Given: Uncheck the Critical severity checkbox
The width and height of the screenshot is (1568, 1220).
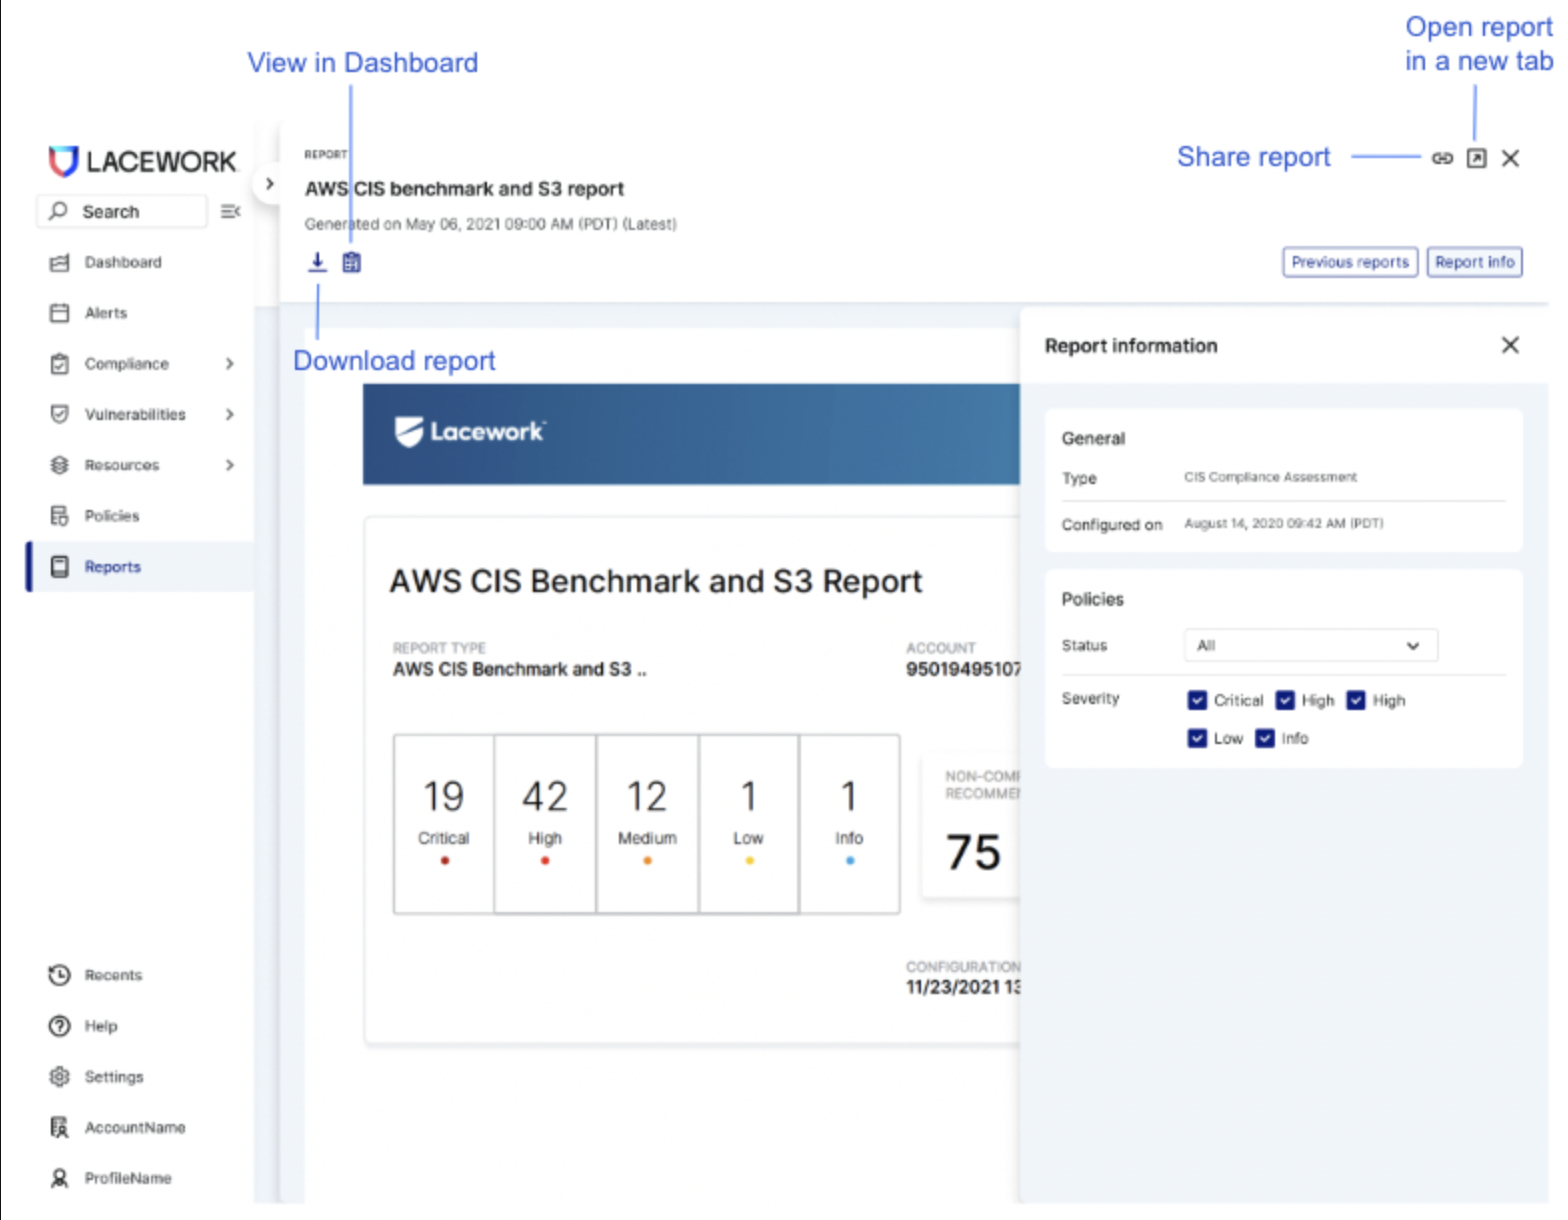Looking at the screenshot, I should pos(1197,700).
